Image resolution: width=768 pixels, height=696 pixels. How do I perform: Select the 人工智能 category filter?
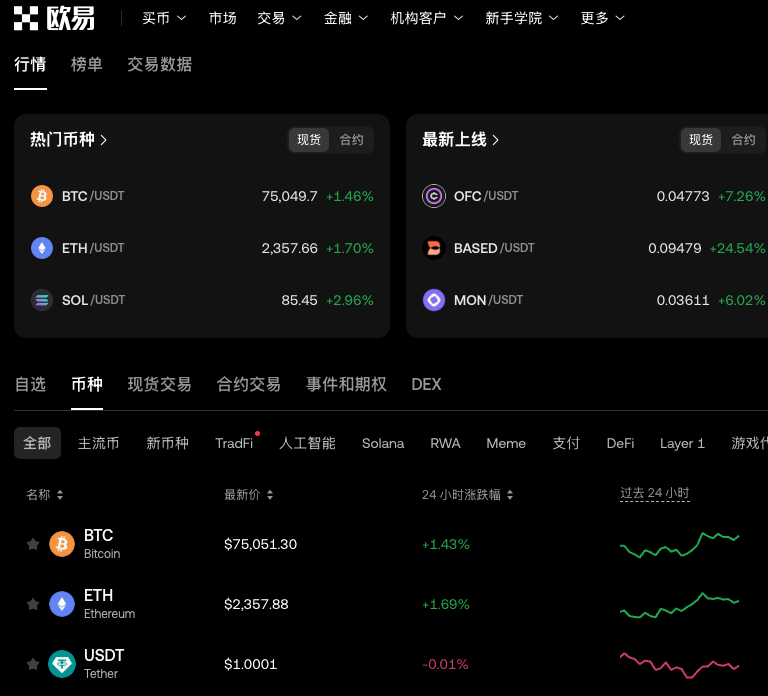pyautogui.click(x=307, y=443)
